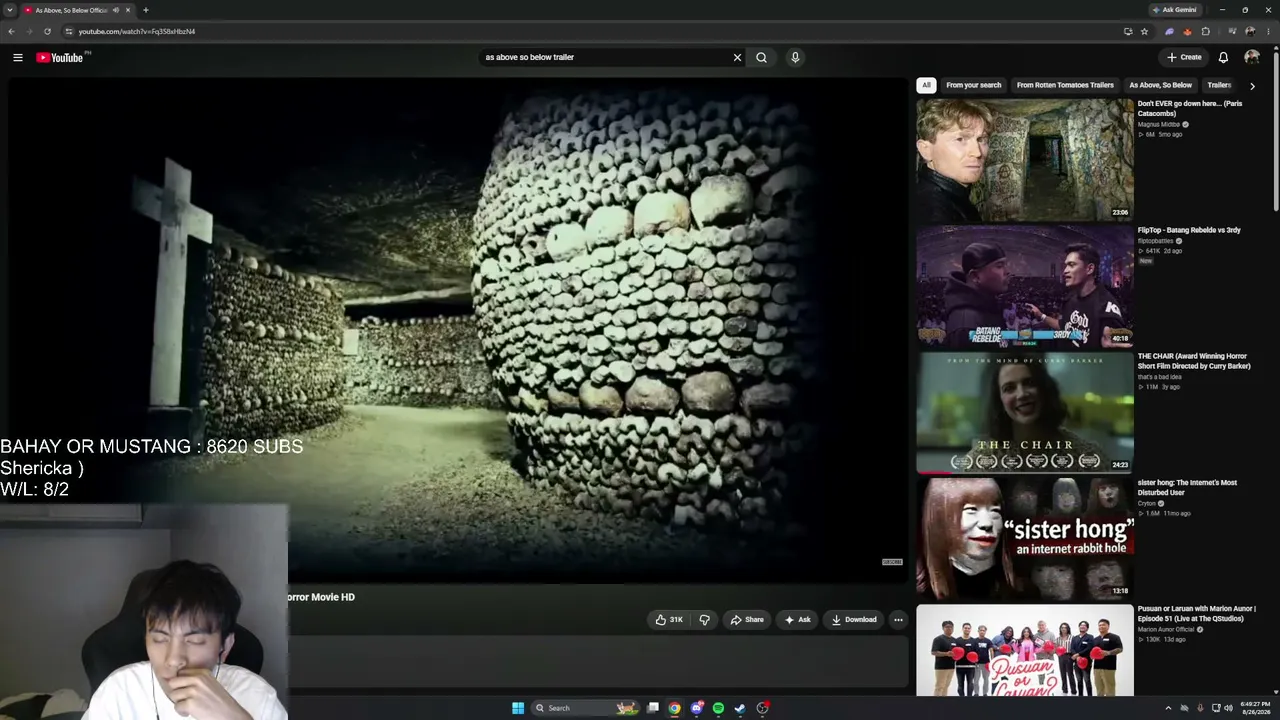1280x720 pixels.
Task: Open Discord from the taskbar
Action: tap(697, 708)
